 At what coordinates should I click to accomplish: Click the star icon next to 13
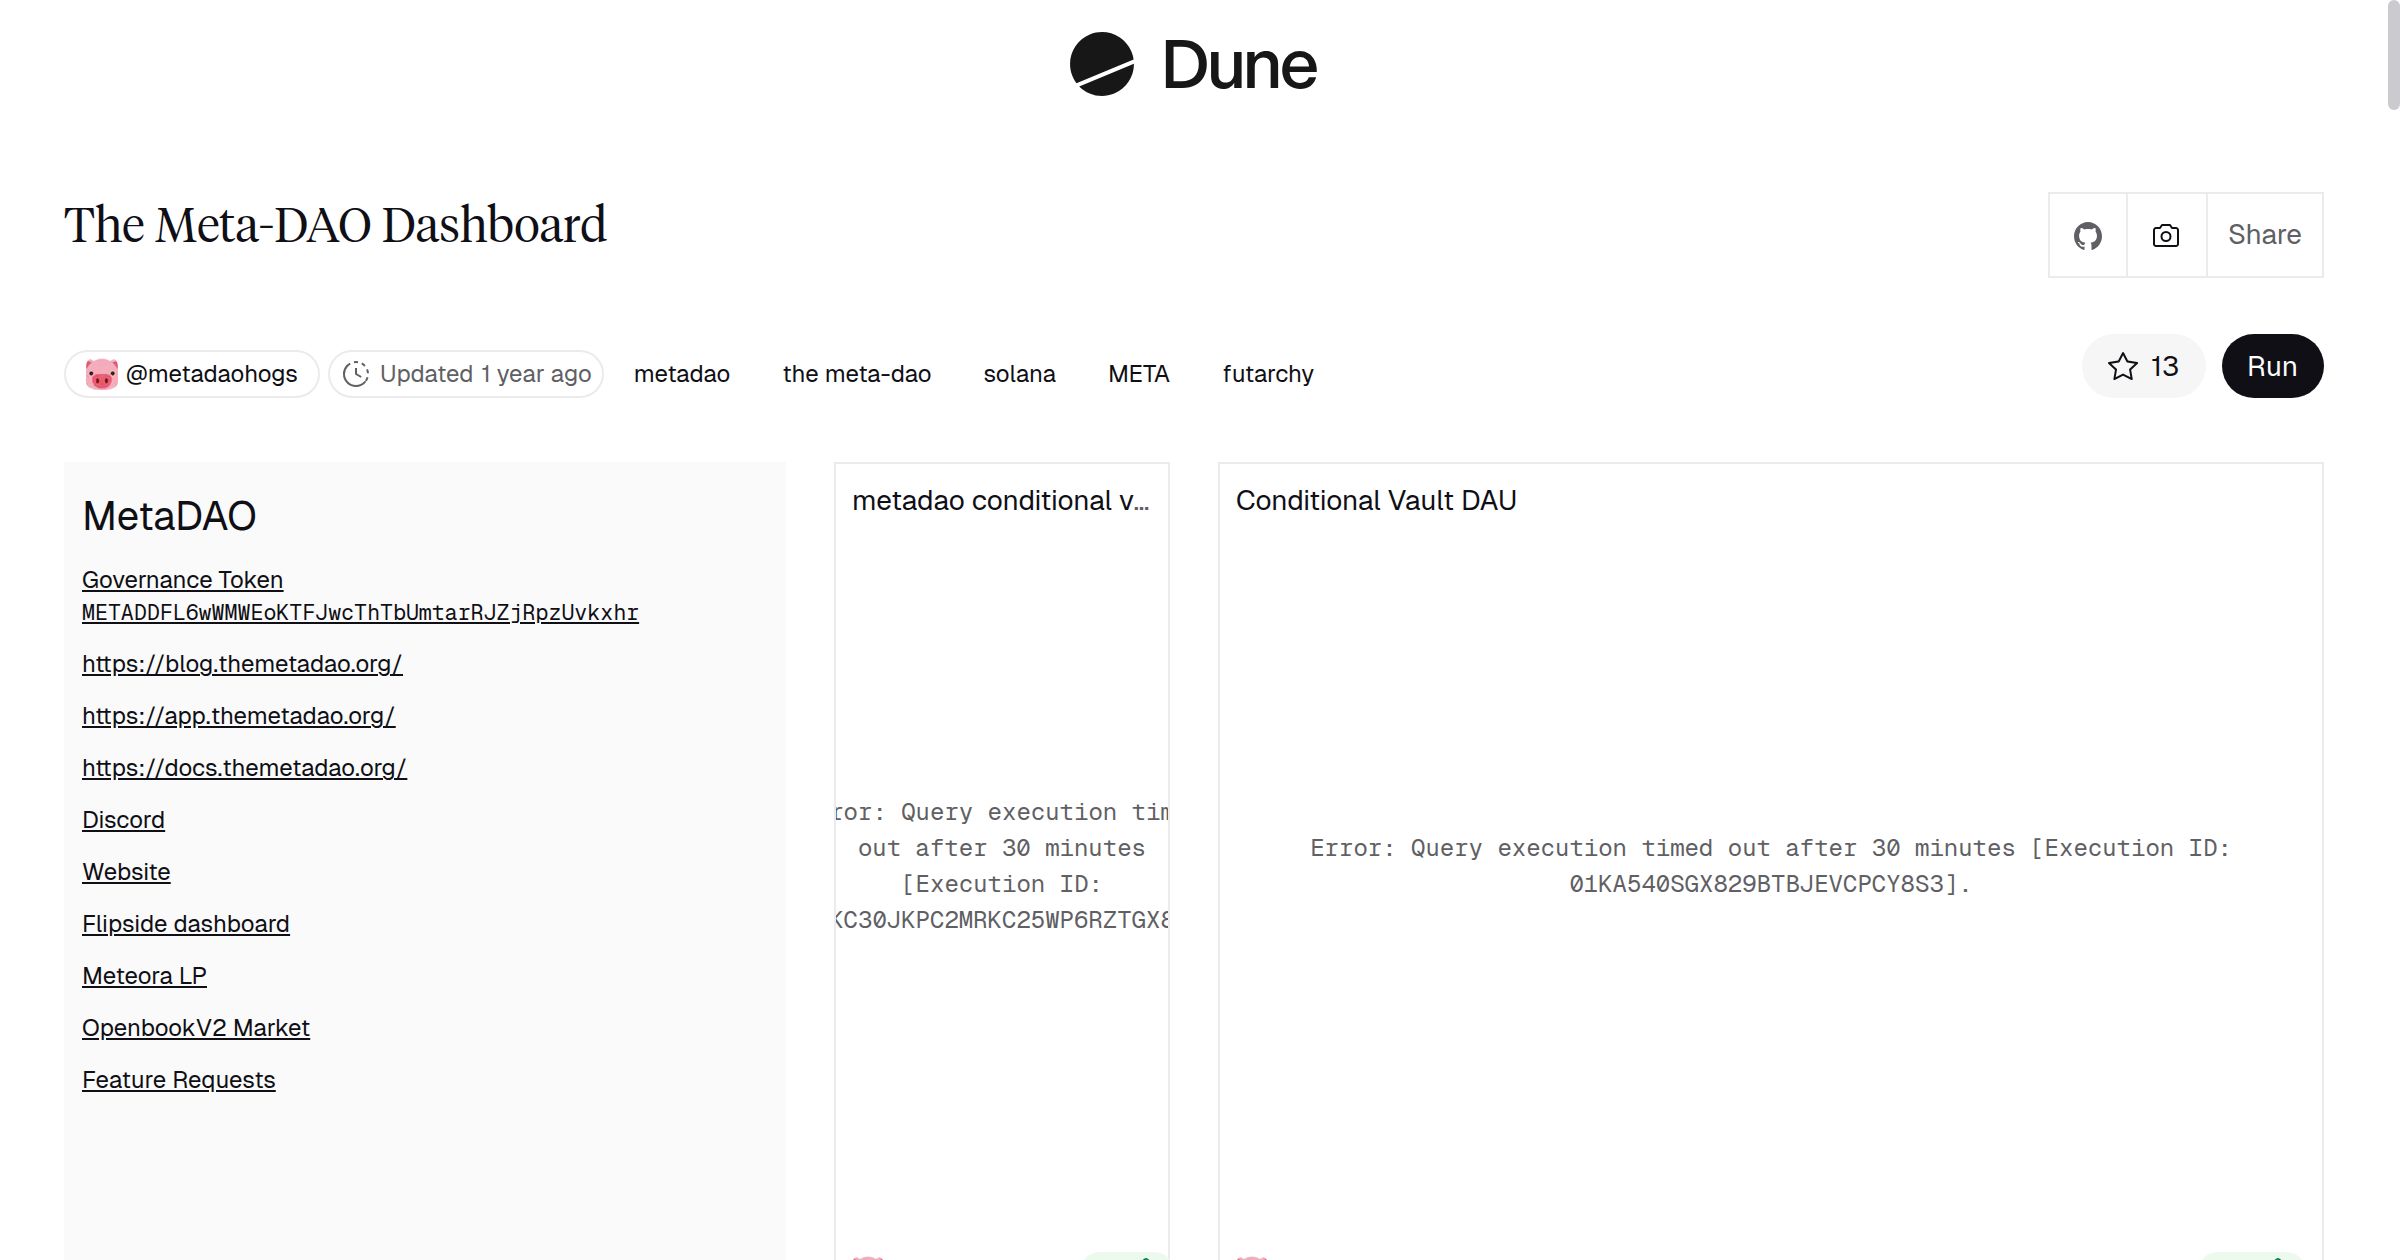pos(2121,366)
